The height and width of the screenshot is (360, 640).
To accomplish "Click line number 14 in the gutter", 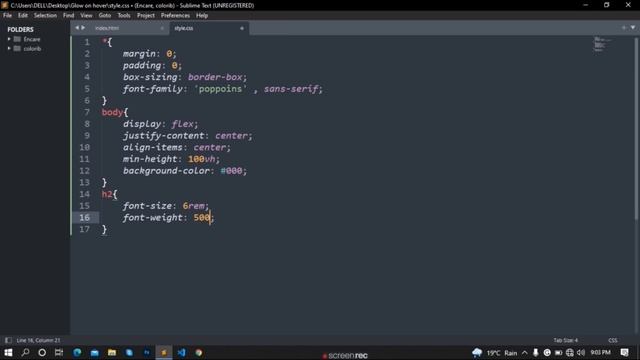I will [84, 194].
